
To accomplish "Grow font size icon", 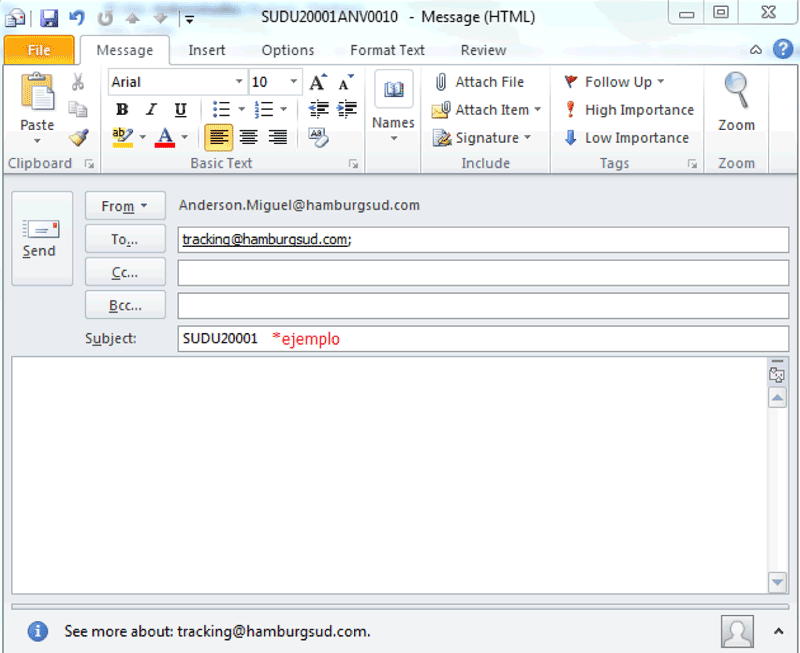I will (x=318, y=82).
